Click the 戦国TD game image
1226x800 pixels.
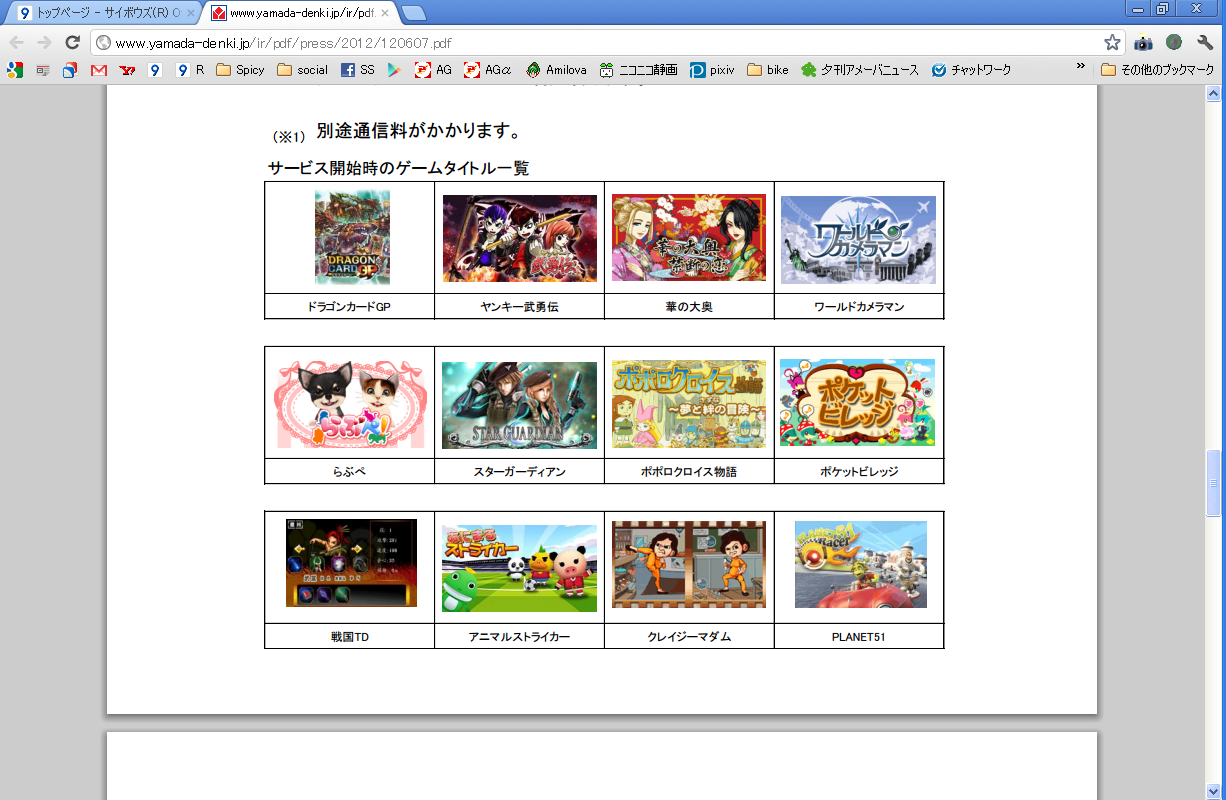pyautogui.click(x=351, y=562)
